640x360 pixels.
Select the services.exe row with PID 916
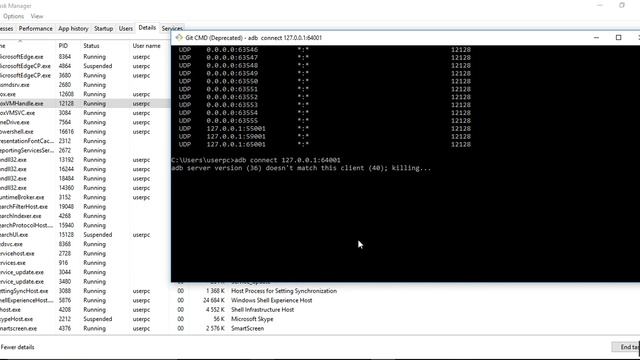(x=84, y=263)
